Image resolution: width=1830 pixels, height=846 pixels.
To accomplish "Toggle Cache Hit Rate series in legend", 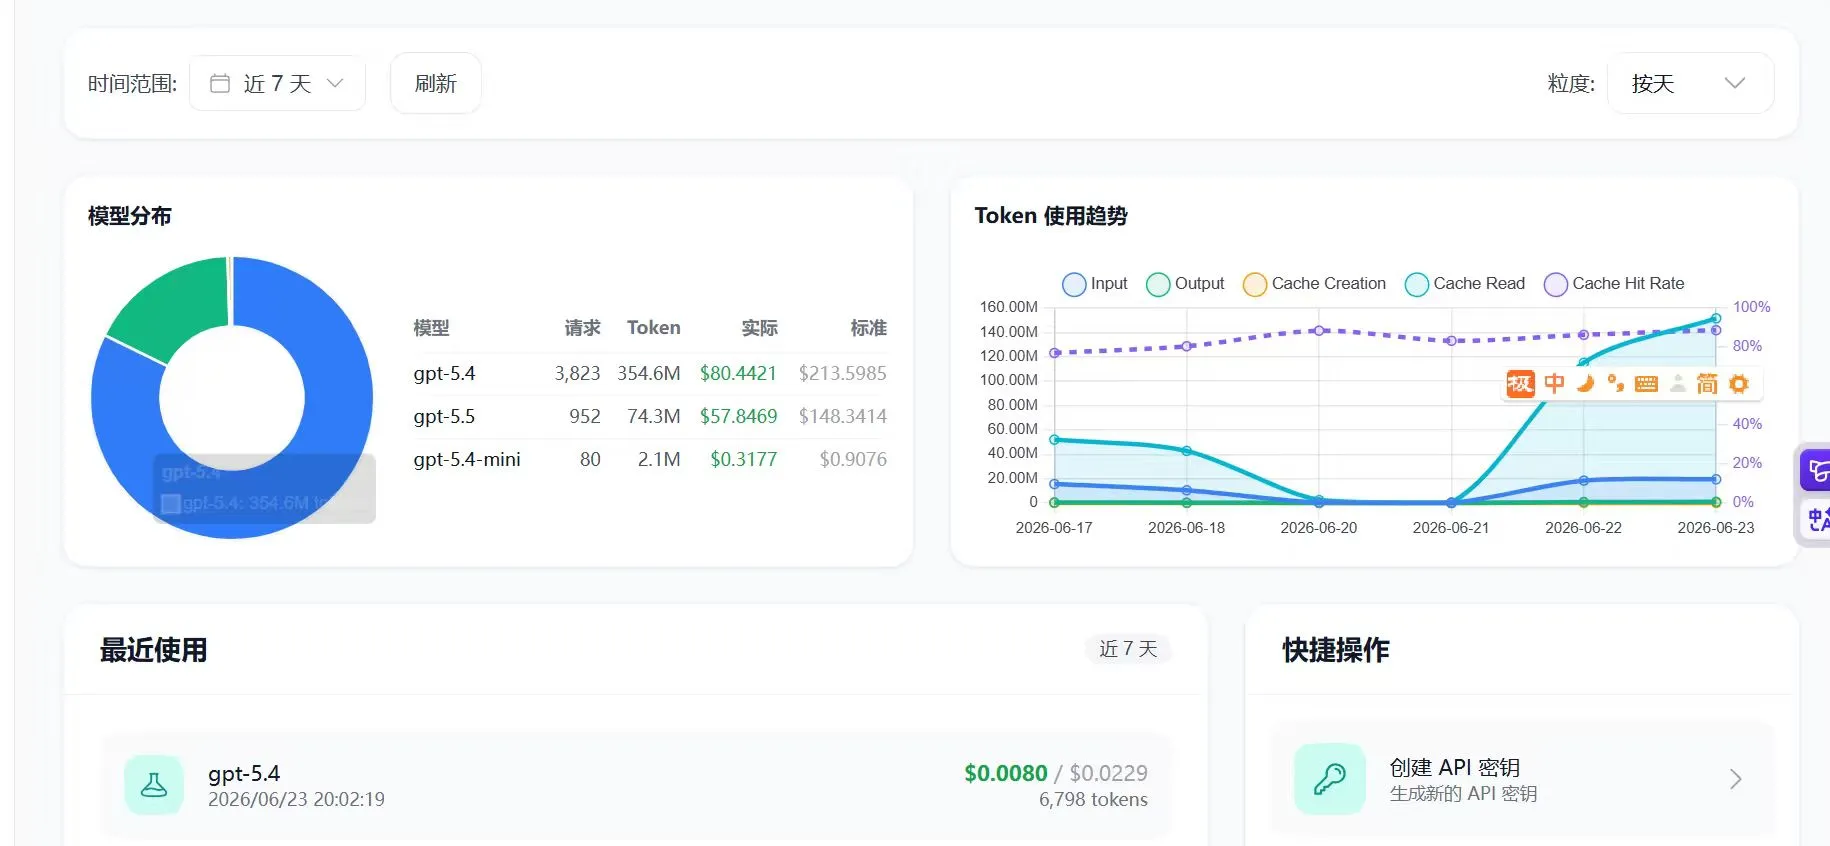I will [1614, 284].
